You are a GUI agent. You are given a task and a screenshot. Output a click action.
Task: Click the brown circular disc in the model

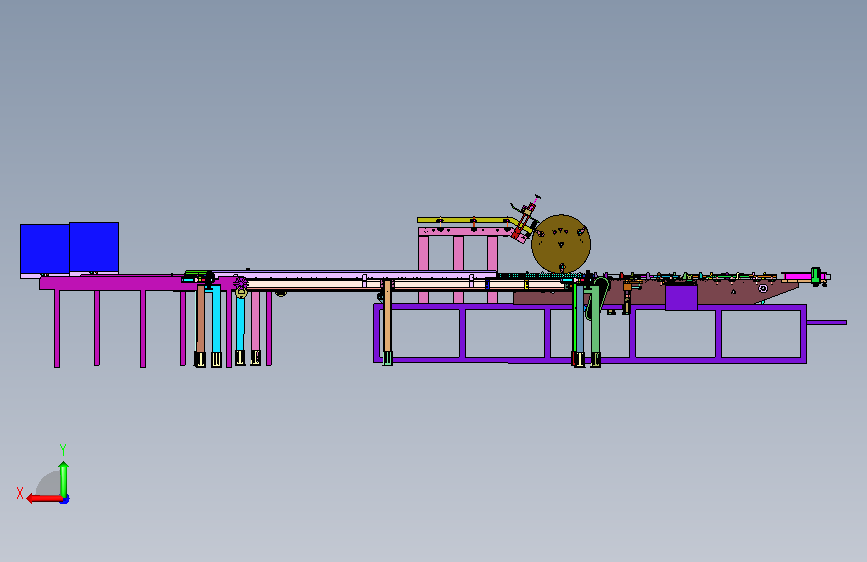click(561, 244)
